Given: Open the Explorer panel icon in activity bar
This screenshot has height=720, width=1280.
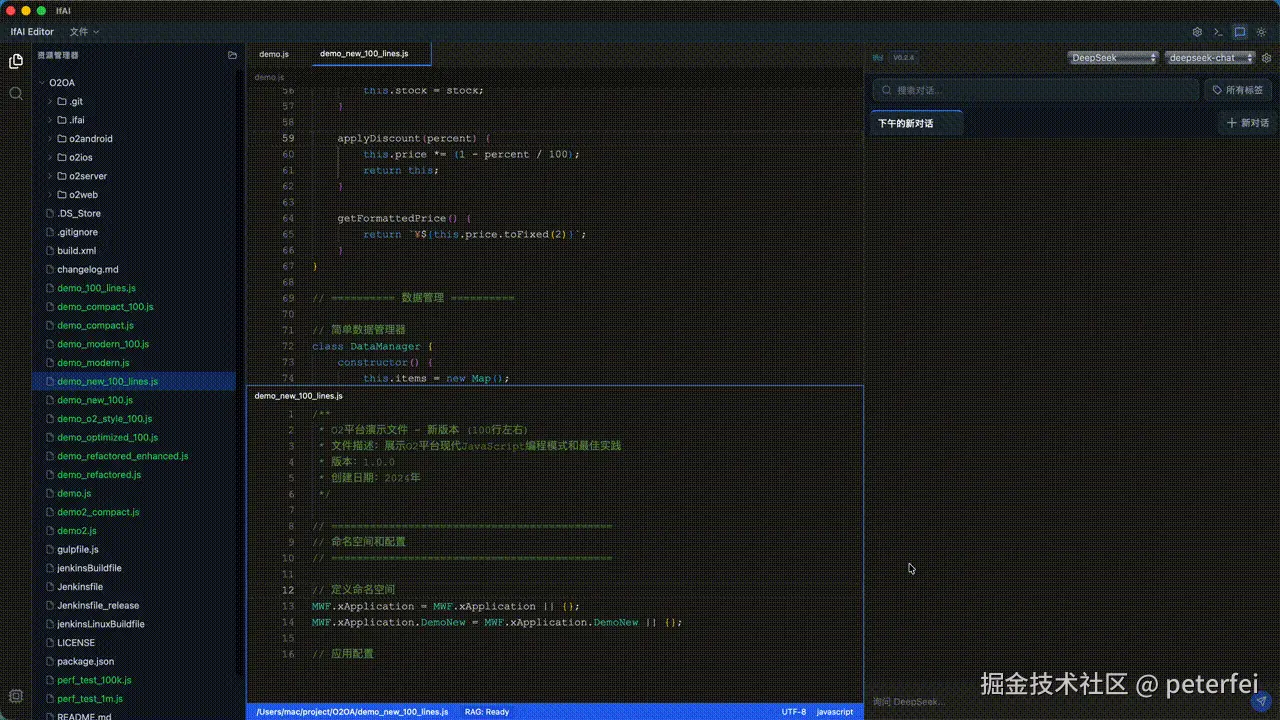Looking at the screenshot, I should (x=16, y=61).
